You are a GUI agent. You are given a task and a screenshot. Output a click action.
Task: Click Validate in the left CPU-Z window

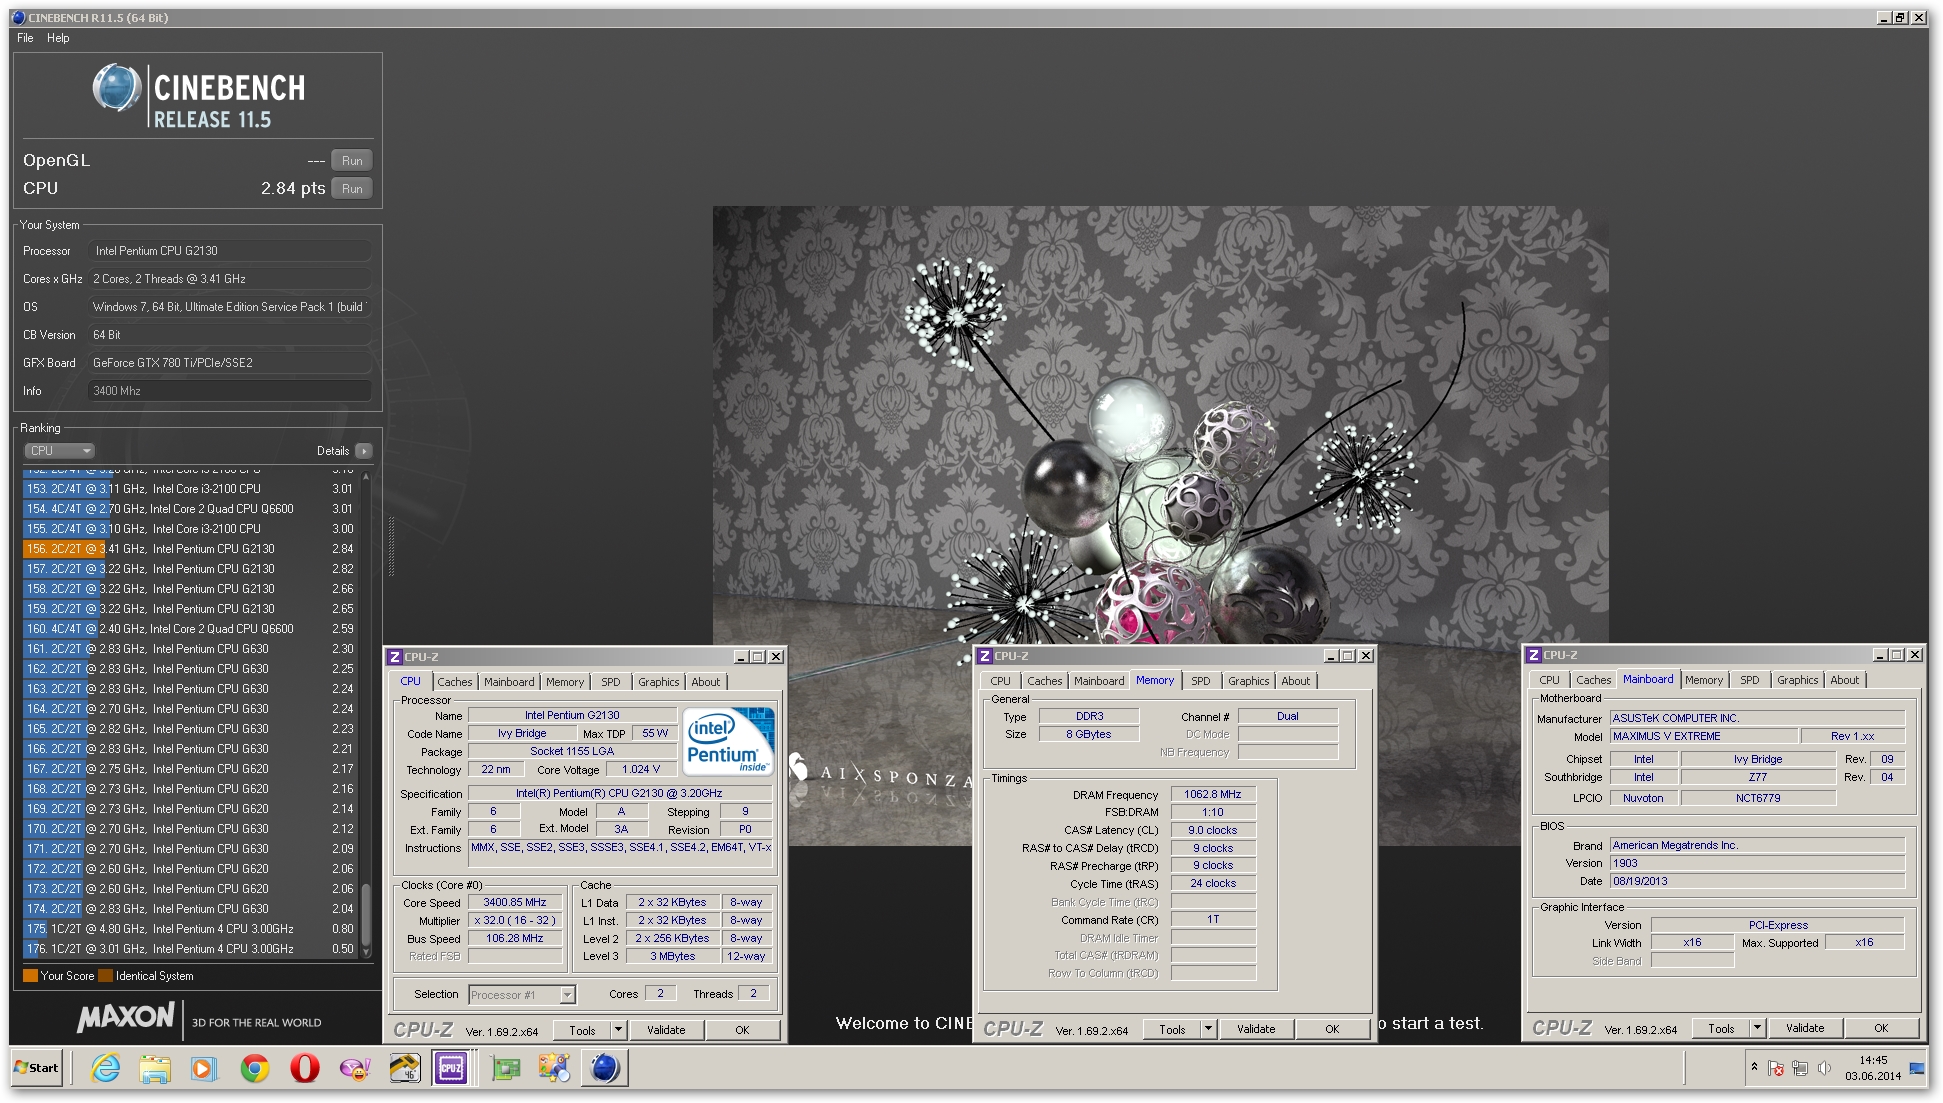point(666,1030)
